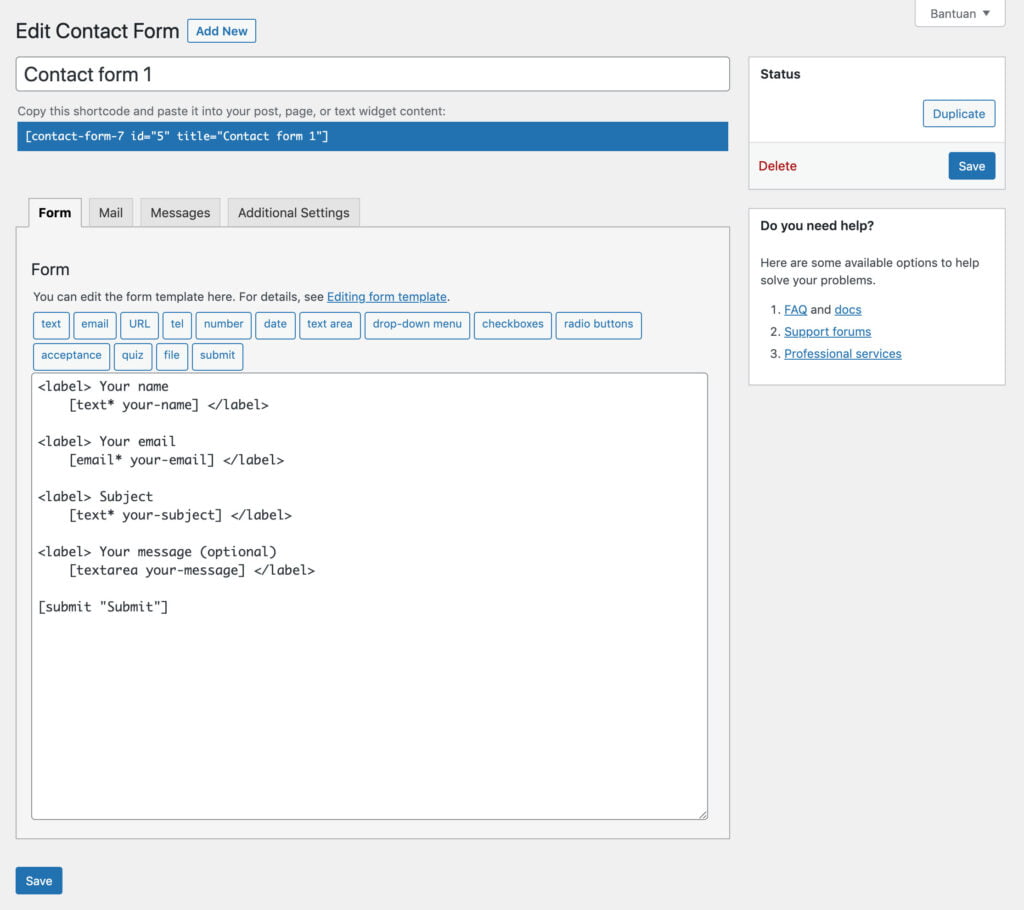Select the contact-form-7 shortcode field

pyautogui.click(x=372, y=136)
